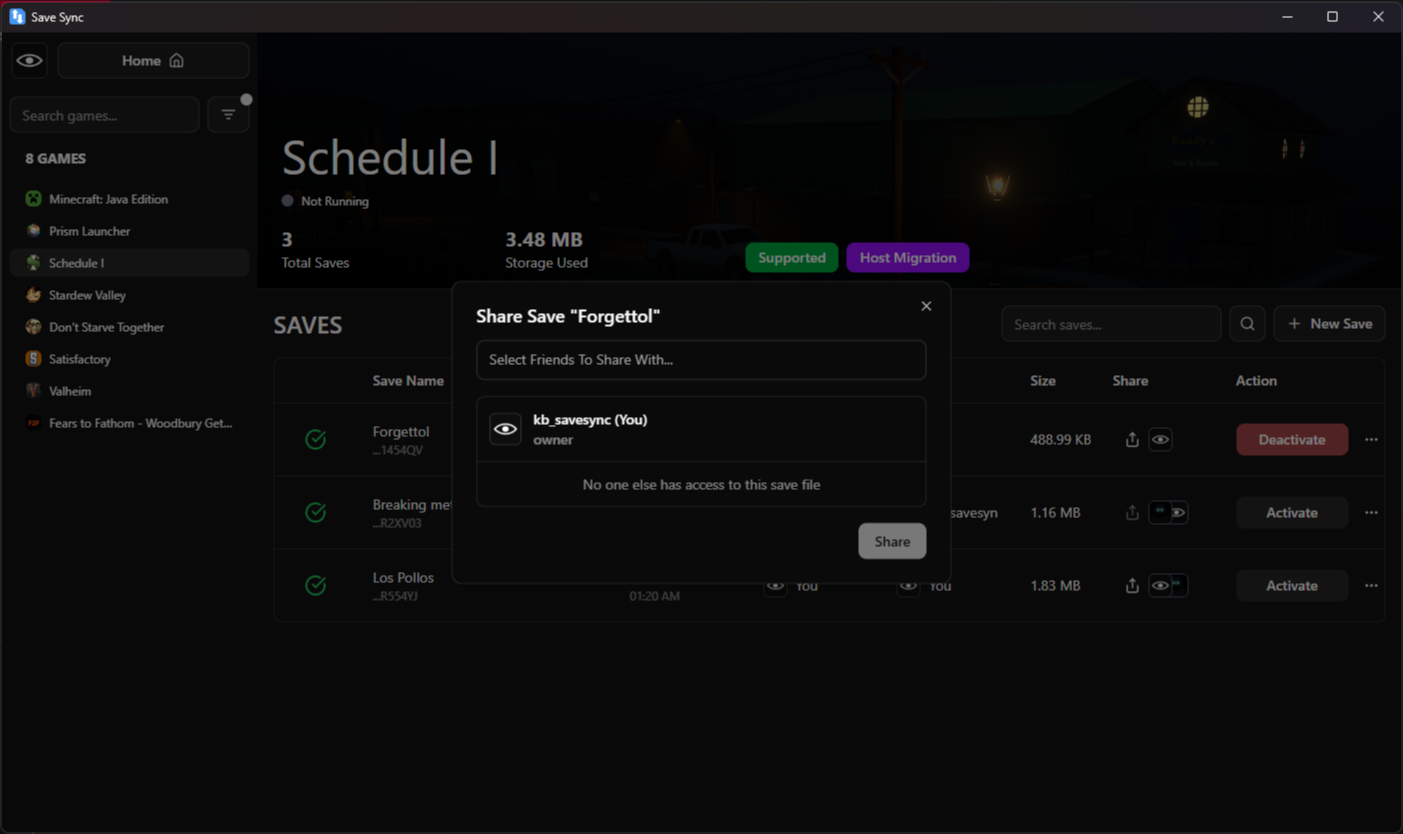The width and height of the screenshot is (1403, 834).
Task: Click the Size column header
Action: point(1043,381)
